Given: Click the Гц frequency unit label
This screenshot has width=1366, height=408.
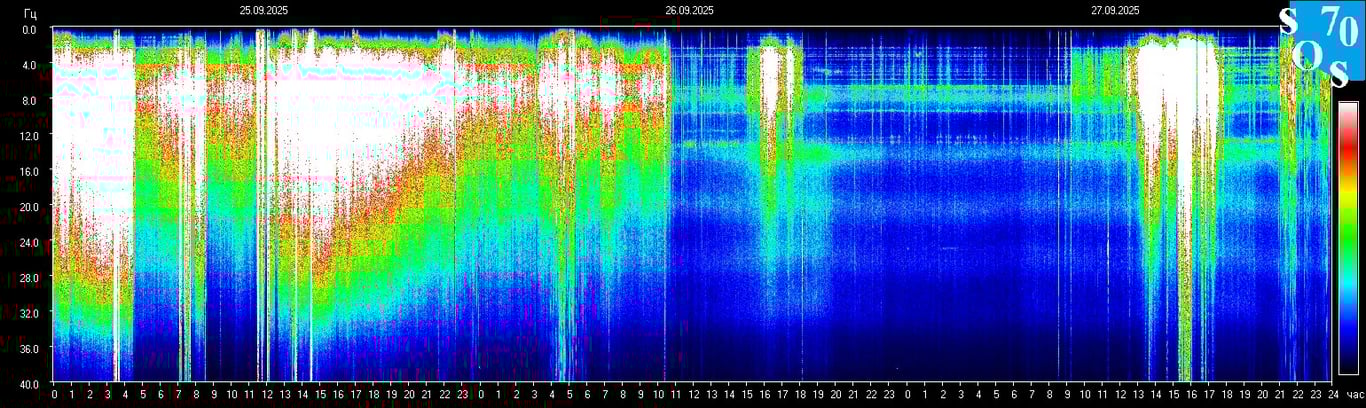Looking at the screenshot, I should point(30,11).
